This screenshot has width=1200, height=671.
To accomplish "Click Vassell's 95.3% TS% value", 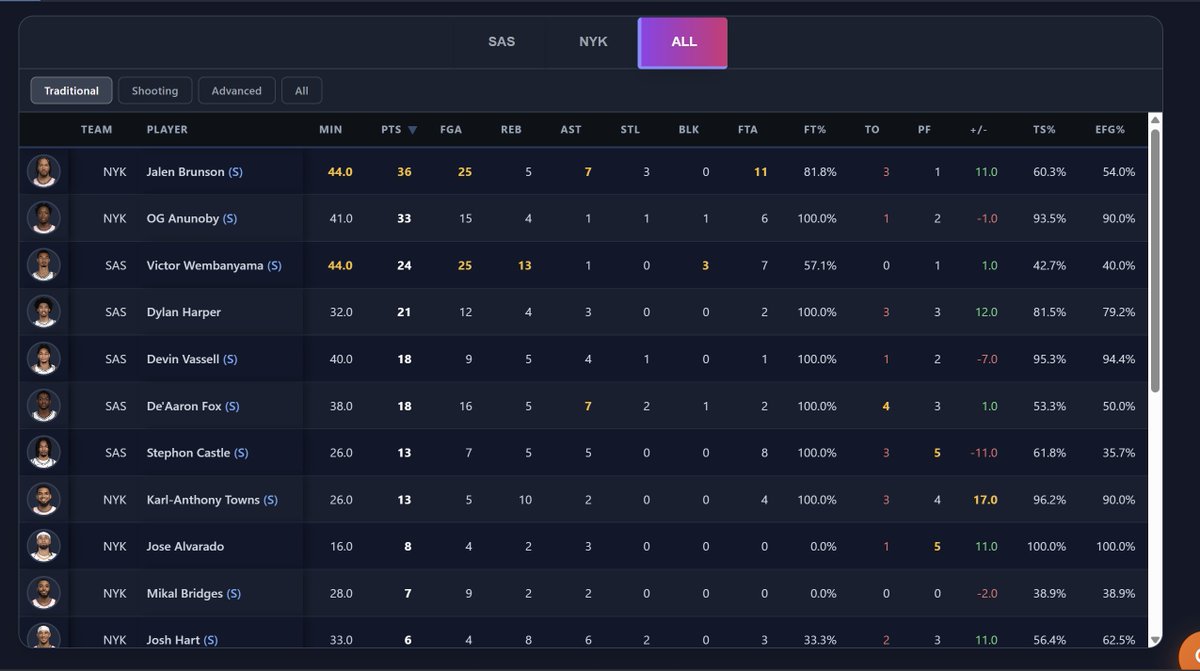I will tap(1049, 360).
